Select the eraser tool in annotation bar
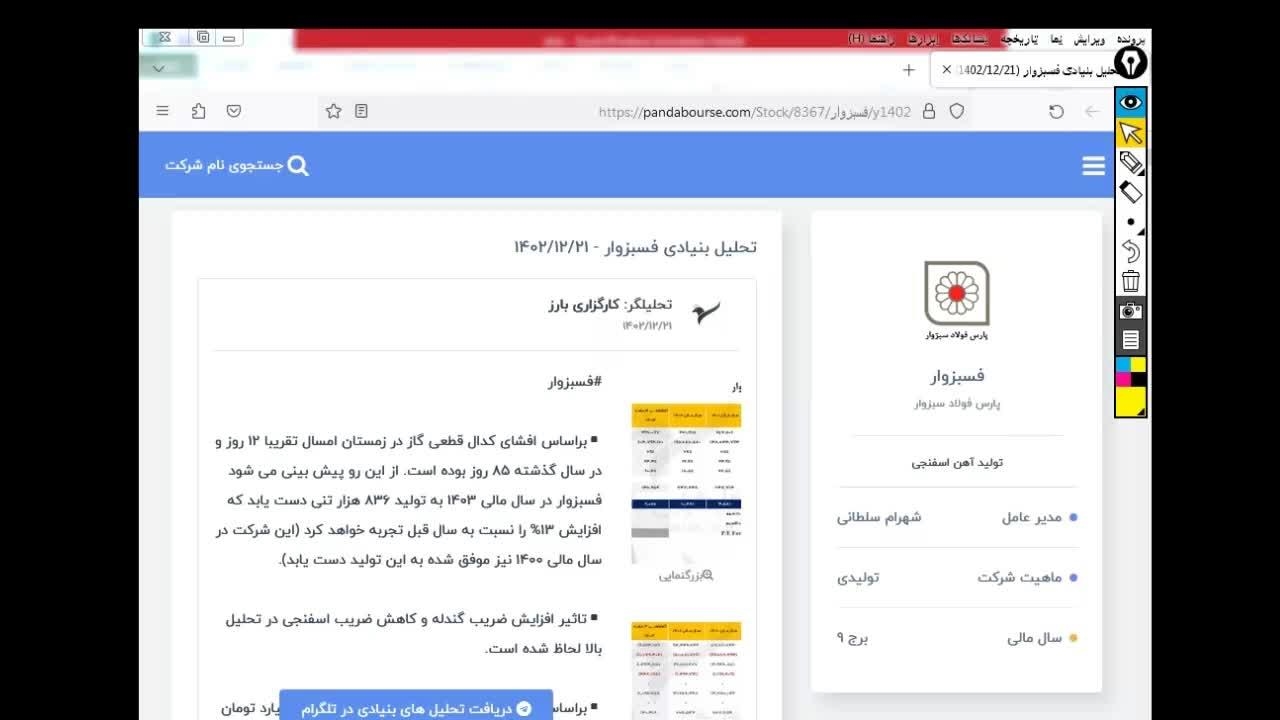 pyautogui.click(x=1131, y=192)
